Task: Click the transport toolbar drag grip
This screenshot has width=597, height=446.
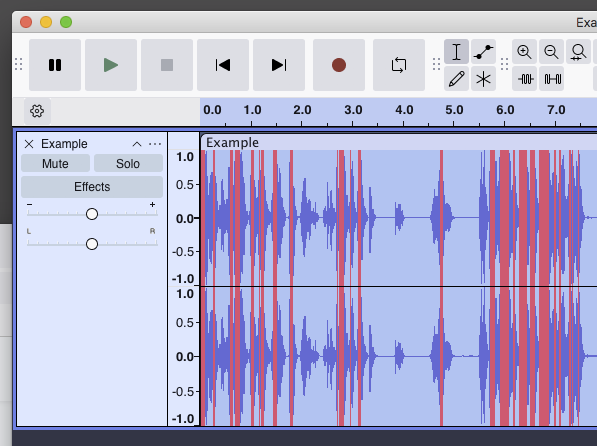Action: click(x=18, y=64)
